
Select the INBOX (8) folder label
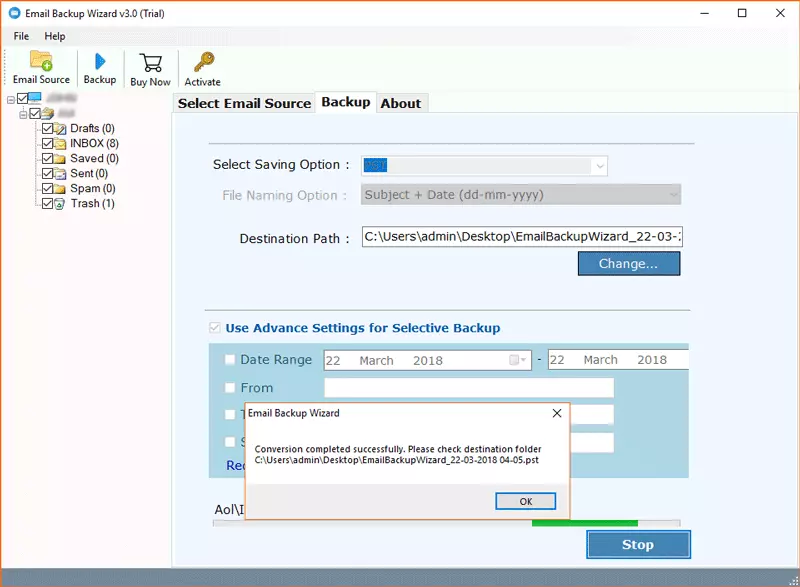(94, 143)
